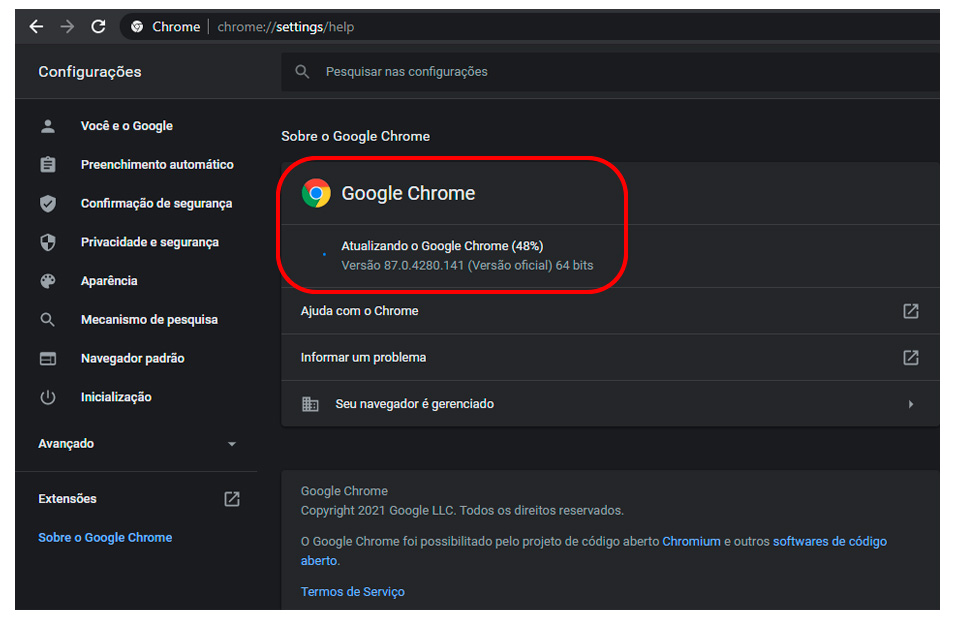Click the external link icon beside Extensões
The image size is (955, 620).
(x=232, y=499)
